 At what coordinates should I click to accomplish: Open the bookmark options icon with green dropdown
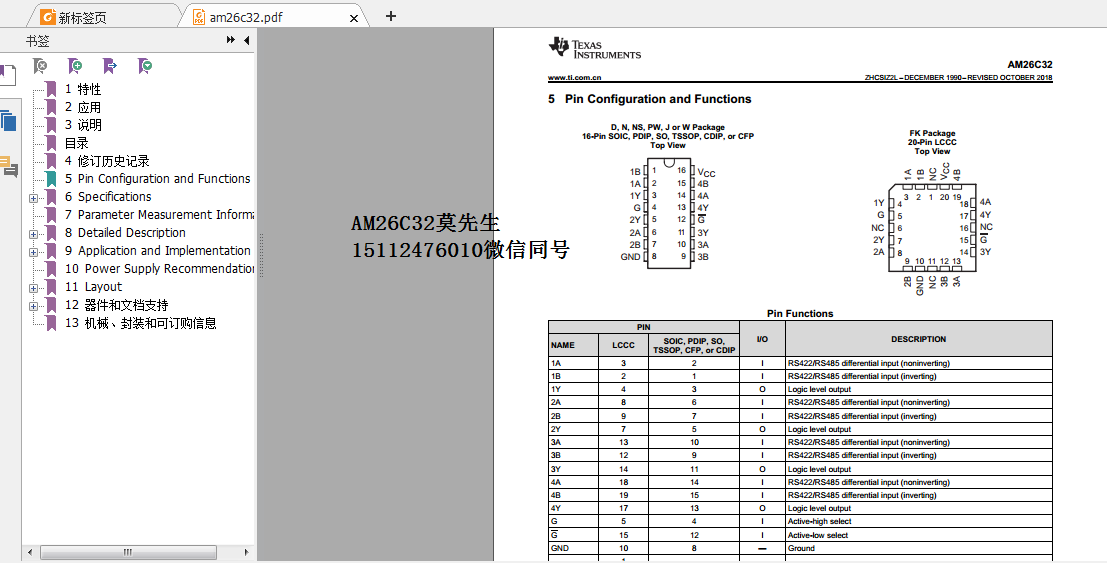coord(145,66)
